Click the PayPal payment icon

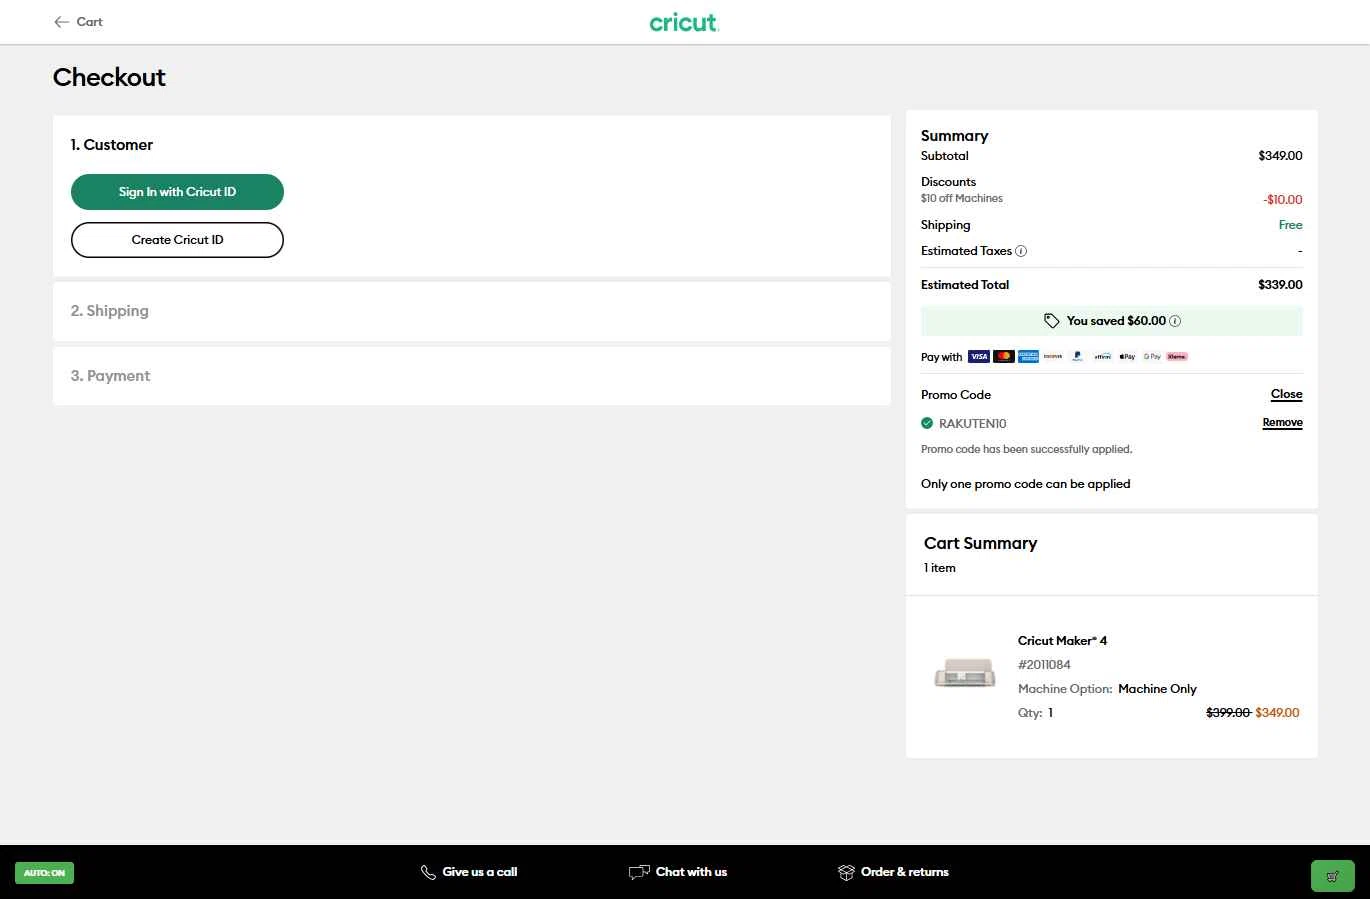(1077, 356)
